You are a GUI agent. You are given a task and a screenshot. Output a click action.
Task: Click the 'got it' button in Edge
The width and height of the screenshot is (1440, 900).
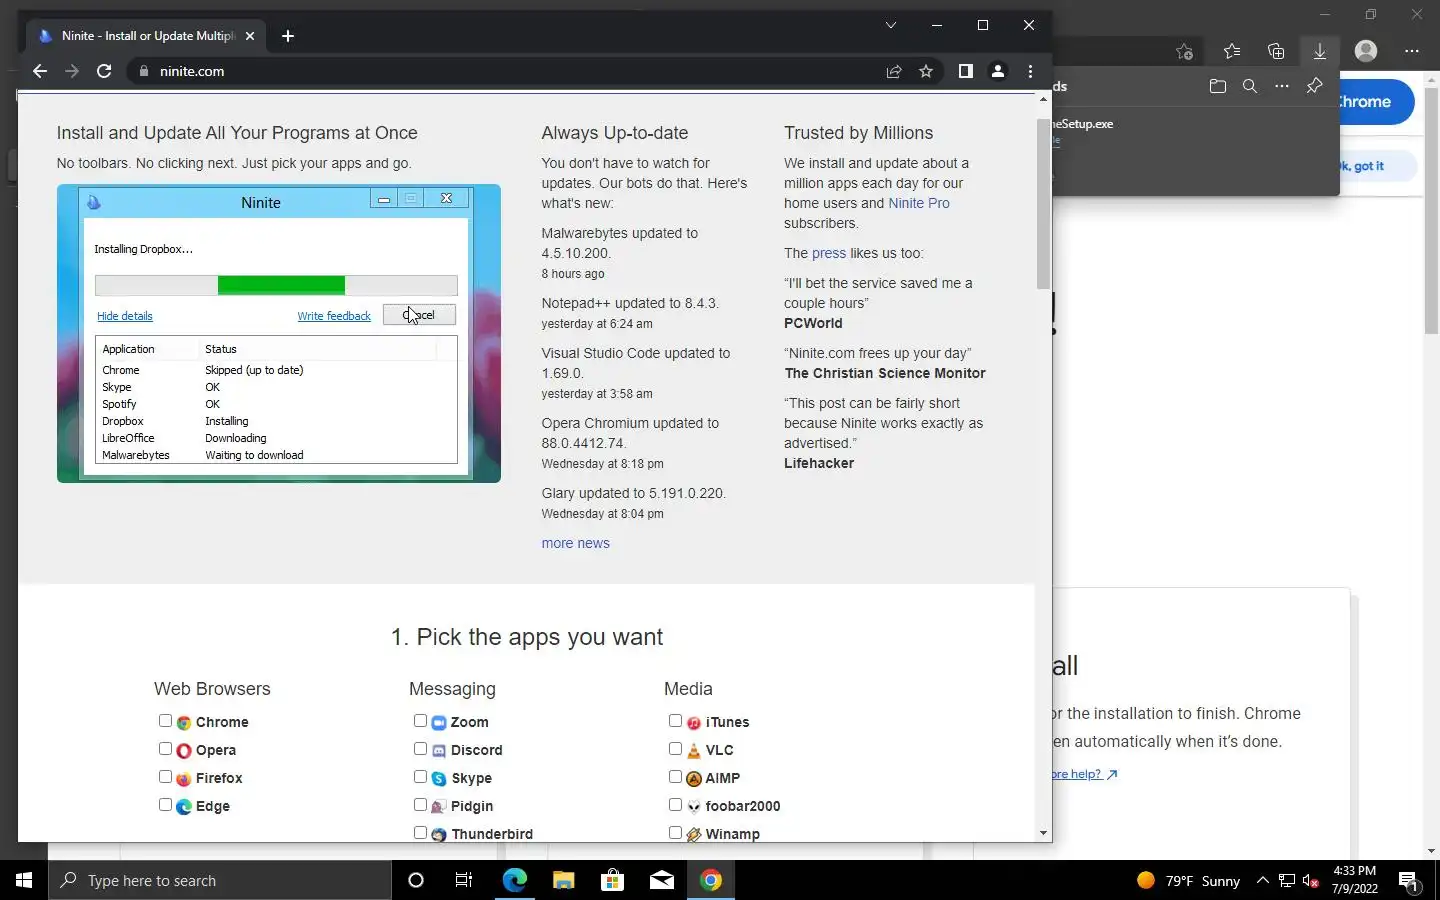tap(1378, 166)
